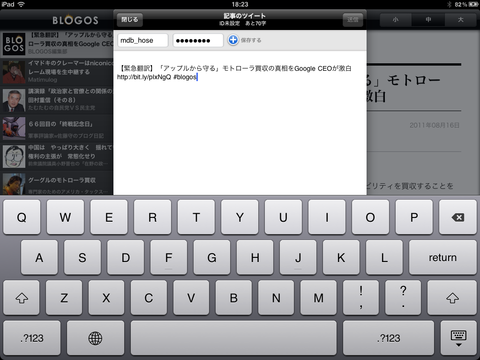Tap the O key
The height and width of the screenshot is (360, 480).
pos(370,217)
